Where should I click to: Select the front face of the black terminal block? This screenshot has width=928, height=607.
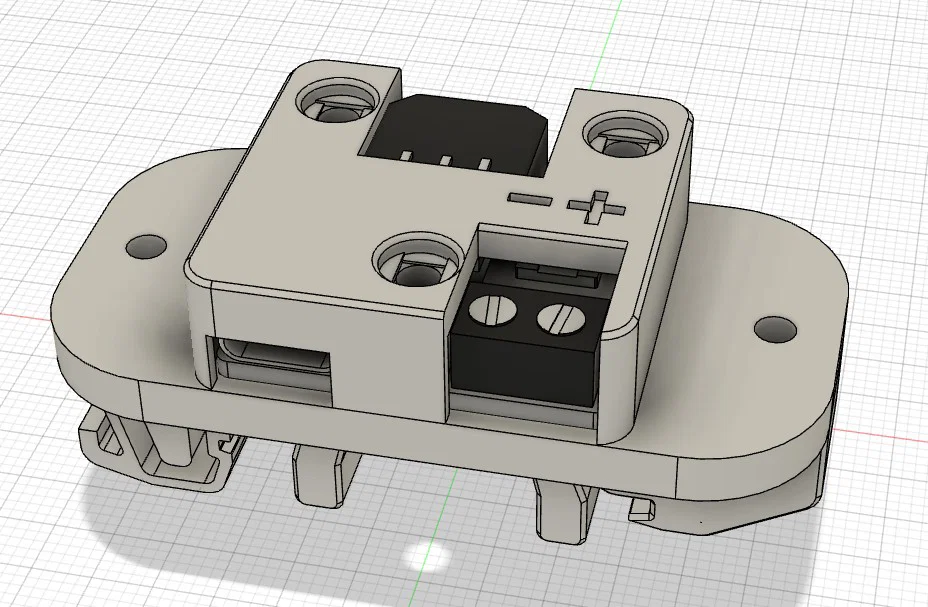coord(524,368)
